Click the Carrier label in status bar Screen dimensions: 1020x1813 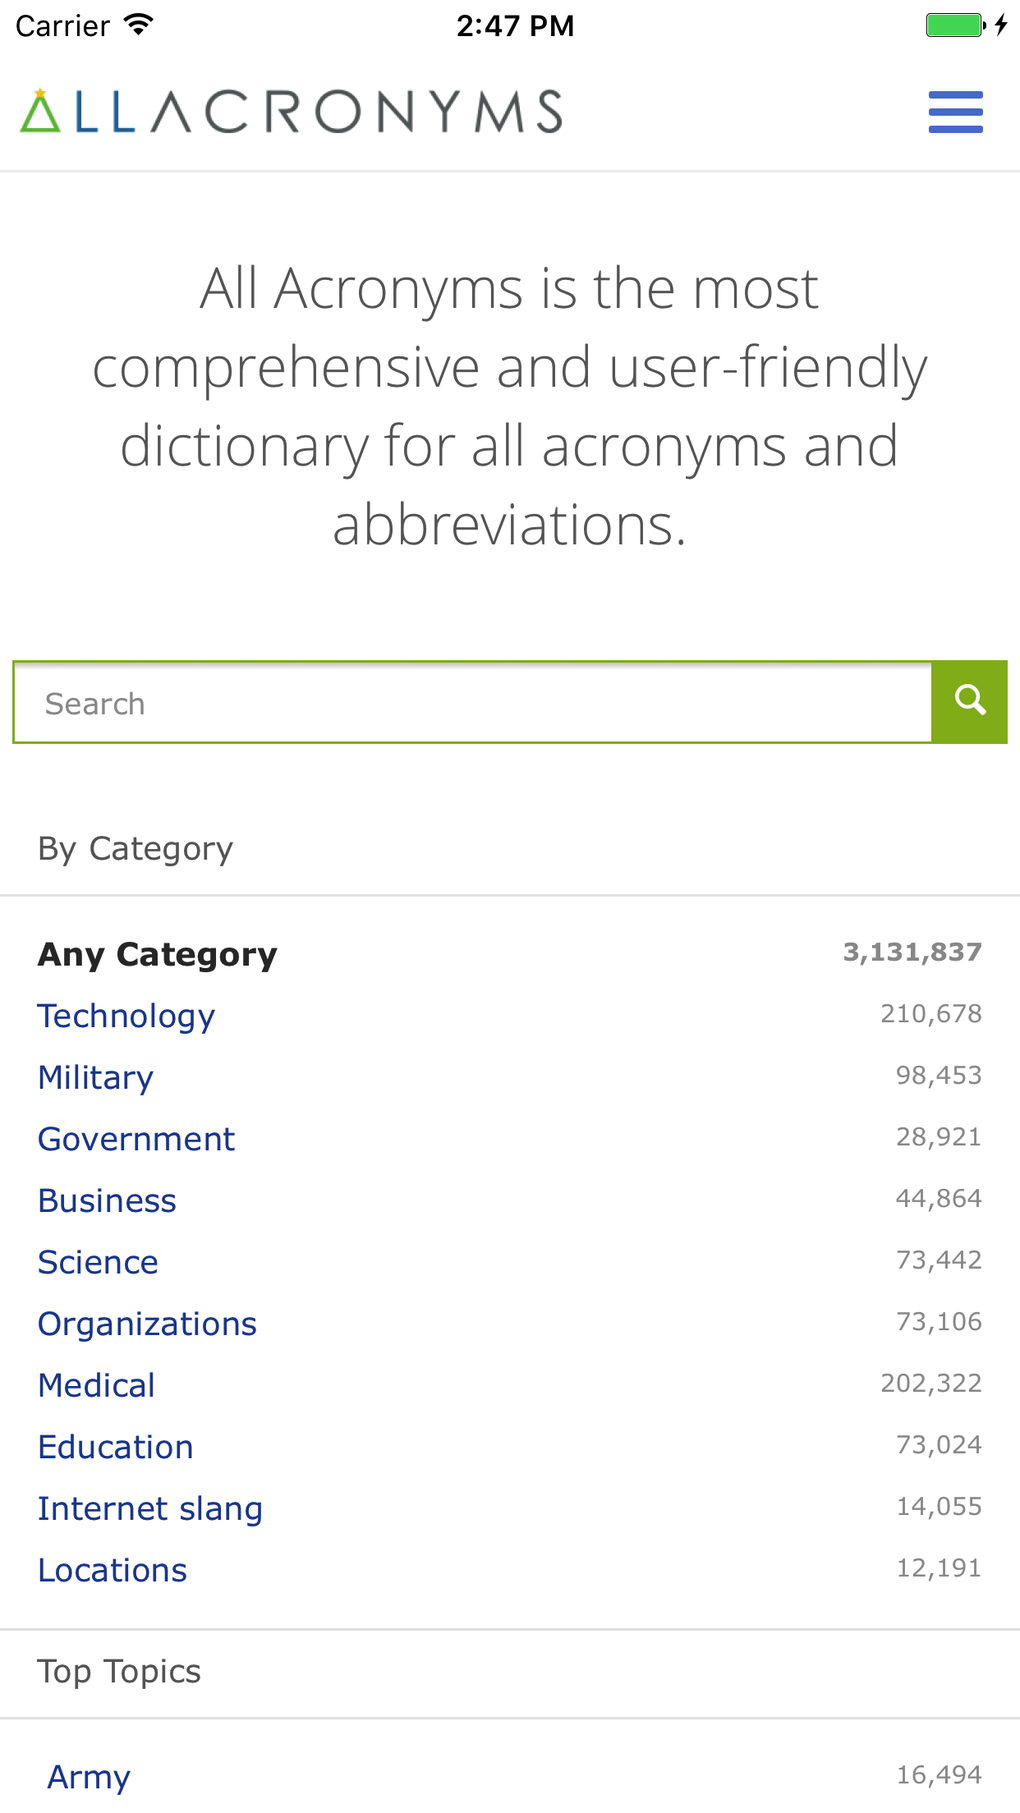pos(60,25)
